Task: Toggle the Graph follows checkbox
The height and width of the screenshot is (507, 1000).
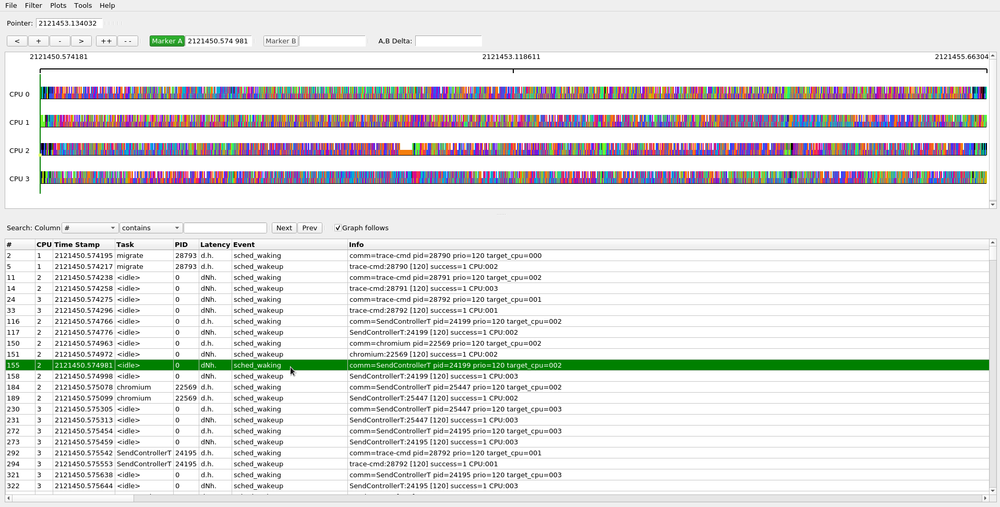Action: [338, 228]
